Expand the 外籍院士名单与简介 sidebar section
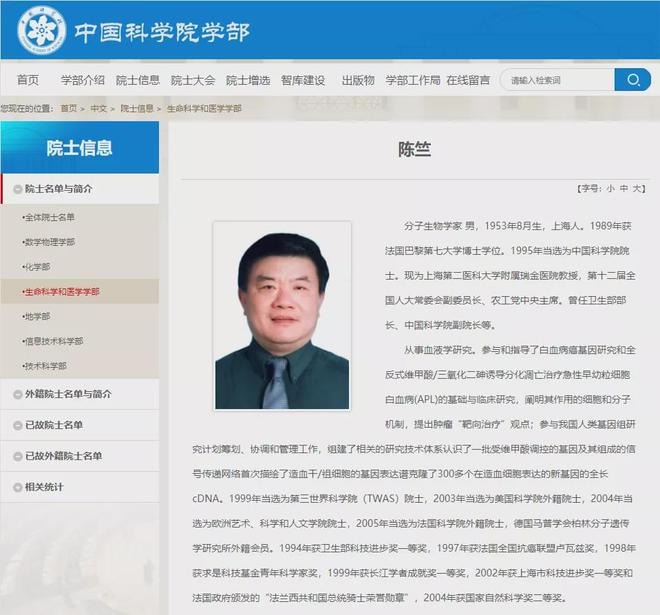 pyautogui.click(x=80, y=394)
